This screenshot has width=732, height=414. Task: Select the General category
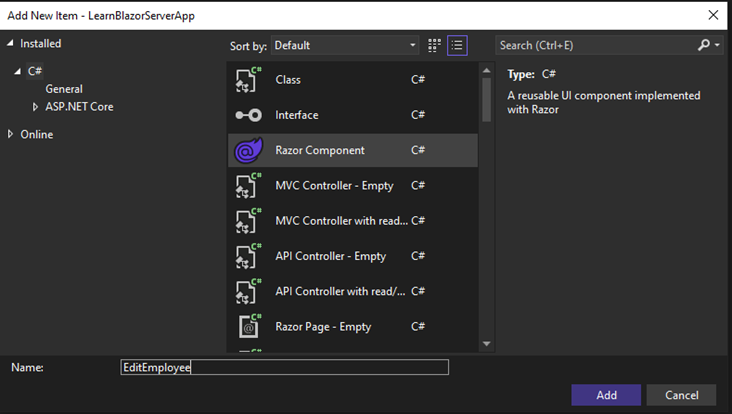click(64, 89)
